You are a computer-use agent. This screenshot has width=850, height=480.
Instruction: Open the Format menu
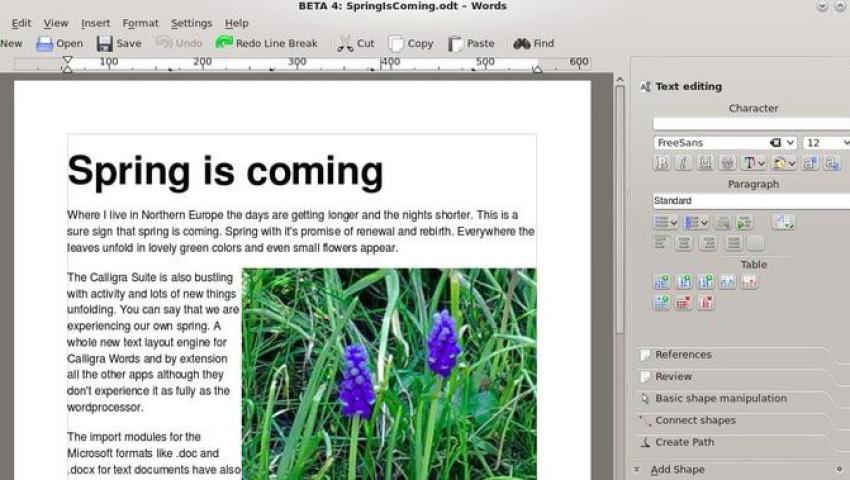click(140, 23)
